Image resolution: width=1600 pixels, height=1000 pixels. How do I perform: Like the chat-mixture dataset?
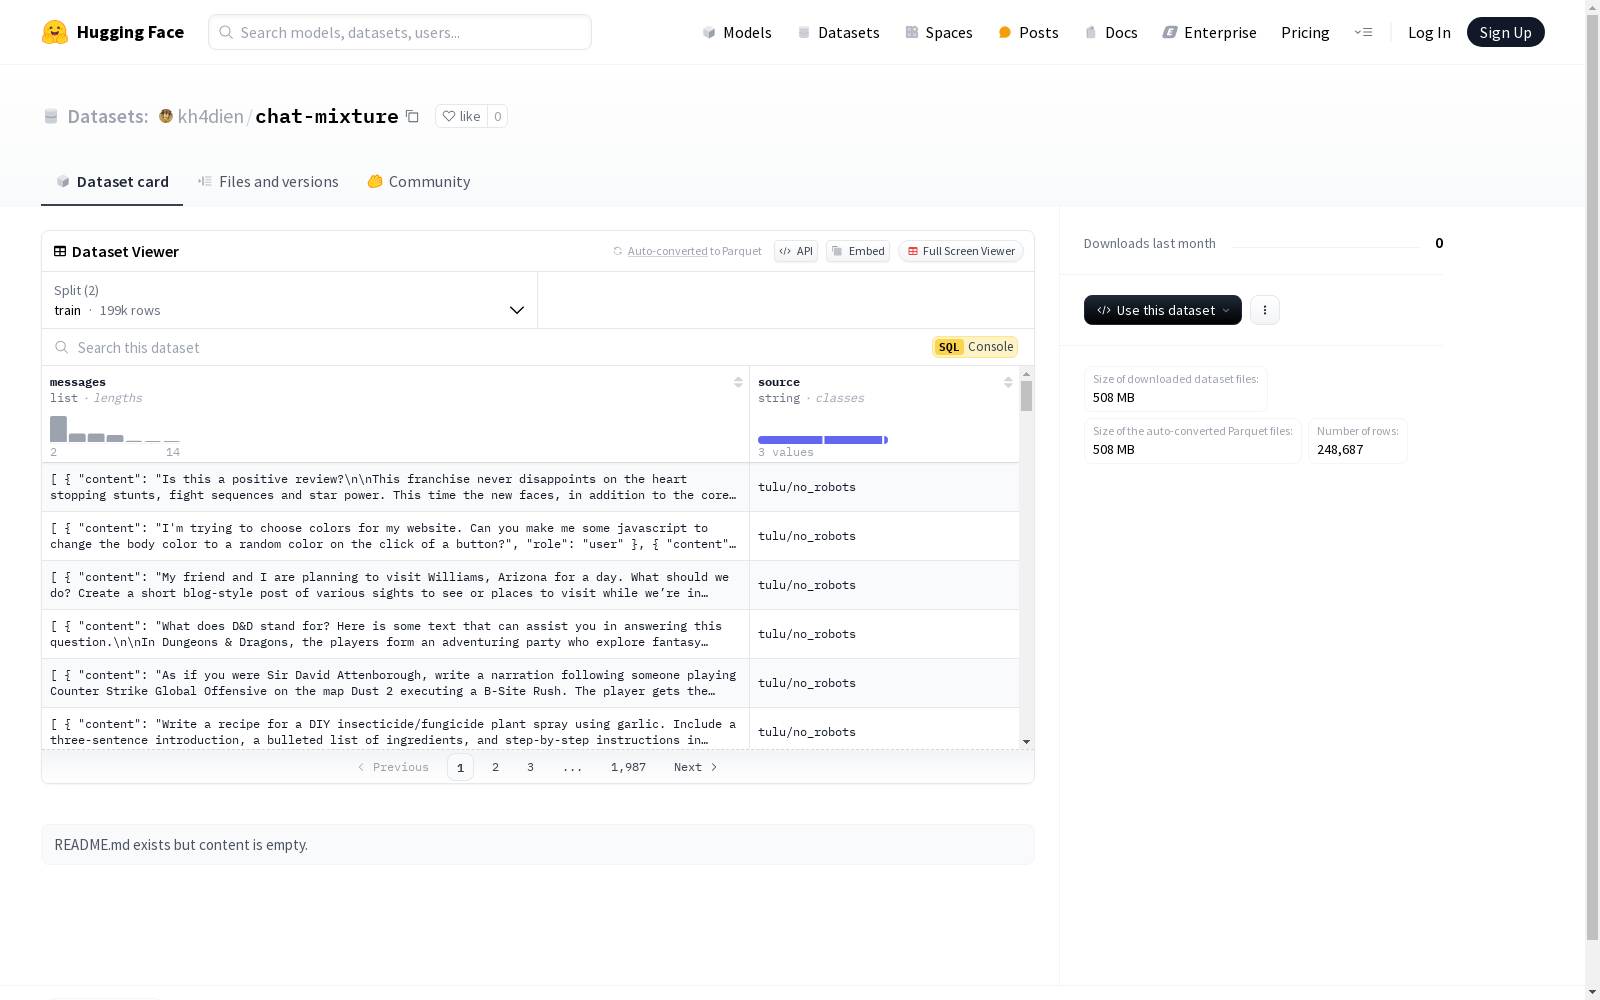(461, 116)
